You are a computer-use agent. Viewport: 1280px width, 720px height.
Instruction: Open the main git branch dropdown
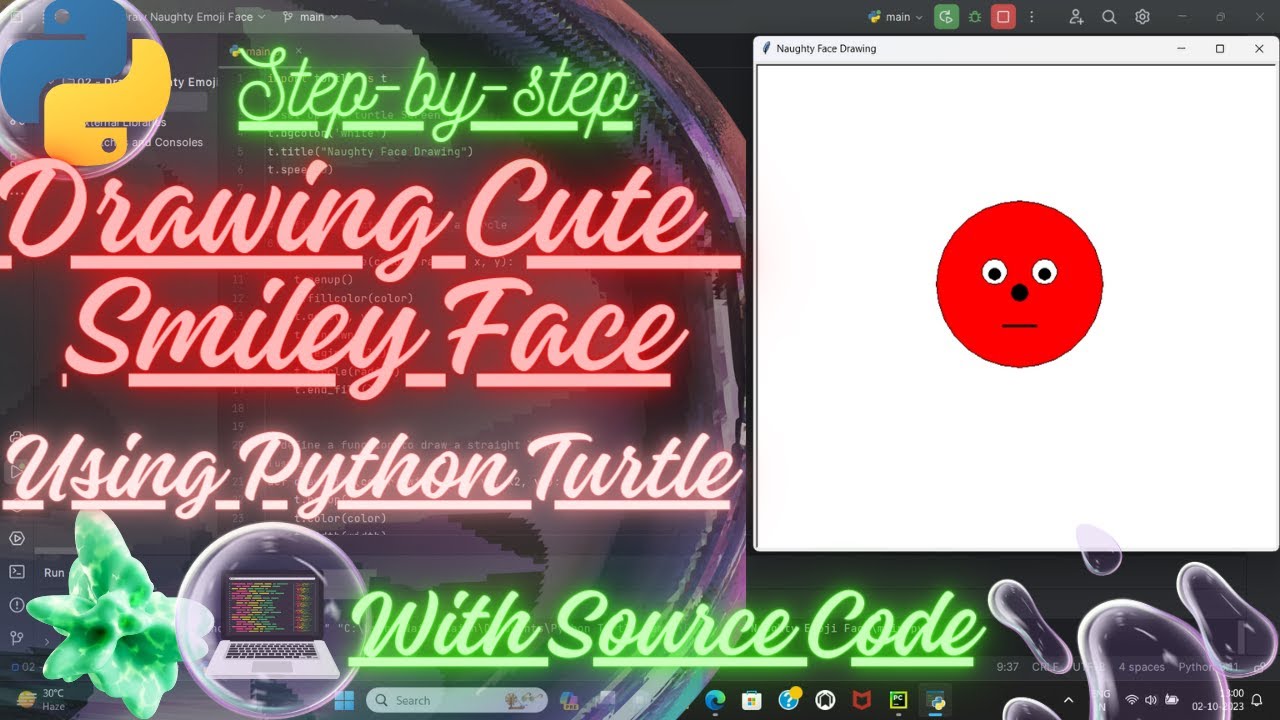(x=311, y=17)
